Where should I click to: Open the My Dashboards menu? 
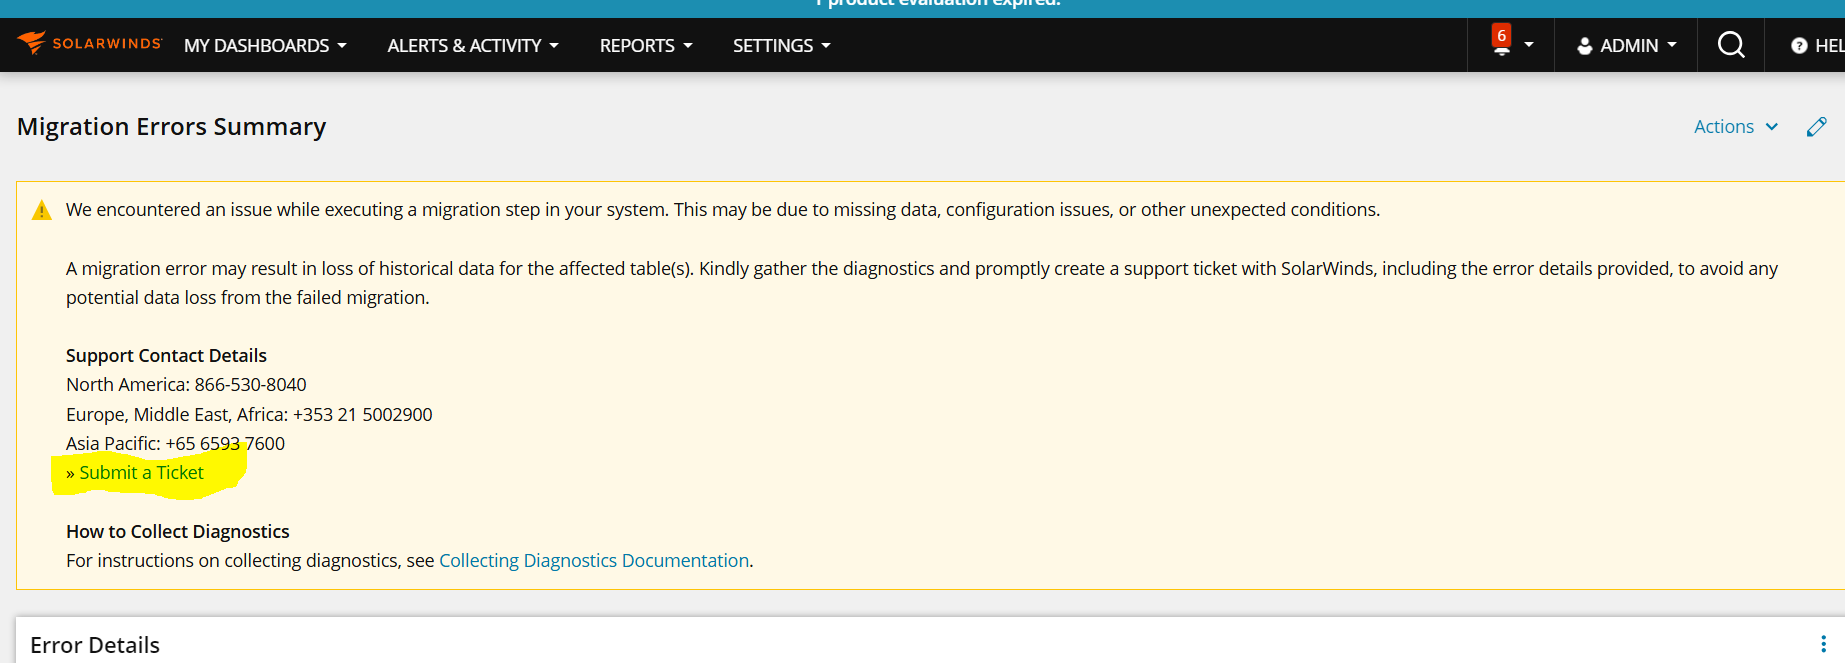click(x=265, y=46)
